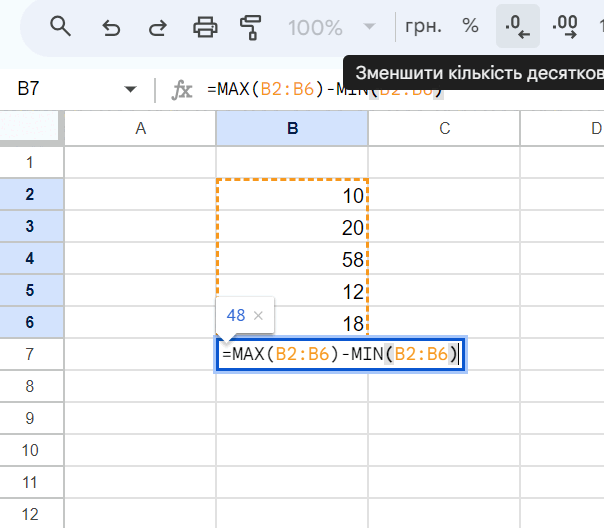Image resolution: width=604 pixels, height=528 pixels.
Task: Open the 100% zoom dropdown
Action: tap(331, 27)
